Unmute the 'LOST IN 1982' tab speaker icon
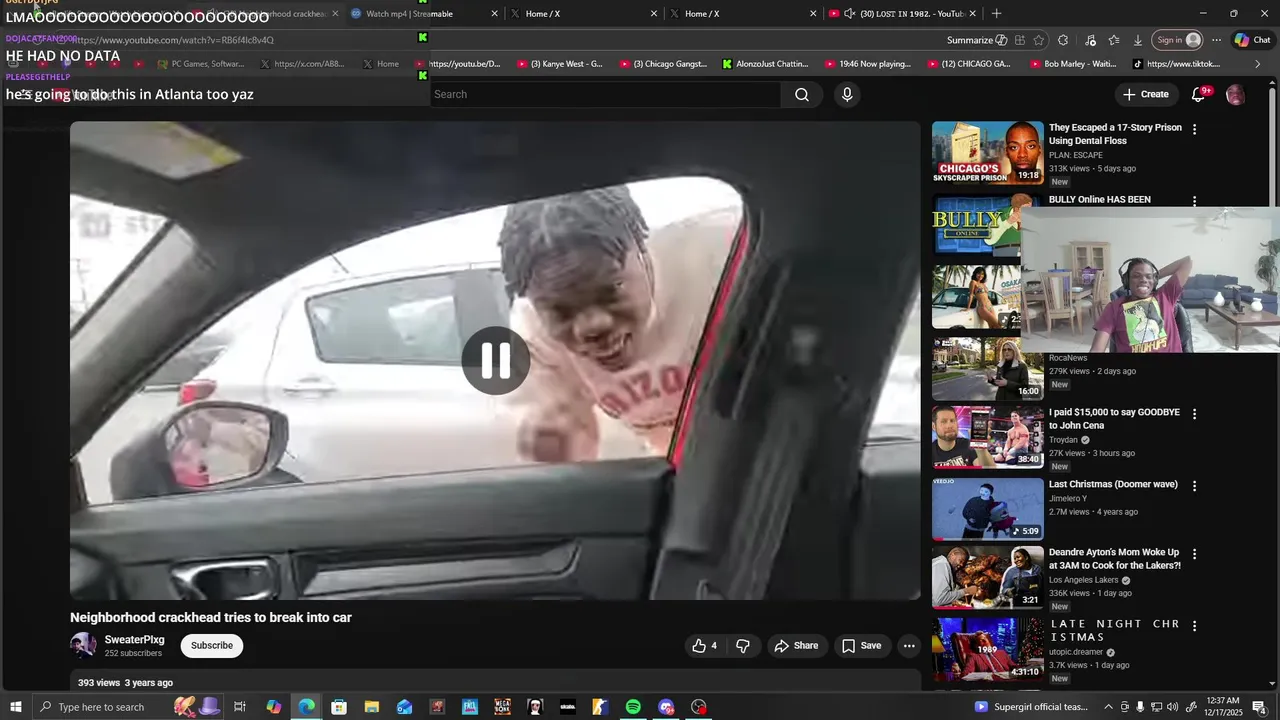This screenshot has width=1280, height=720. [849, 14]
